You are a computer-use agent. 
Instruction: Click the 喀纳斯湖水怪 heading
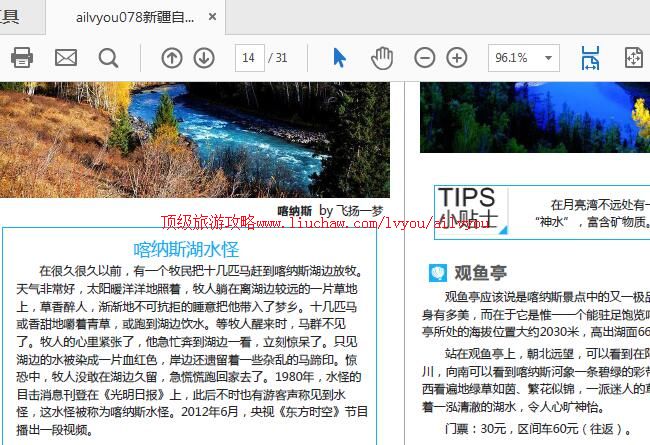[186, 248]
